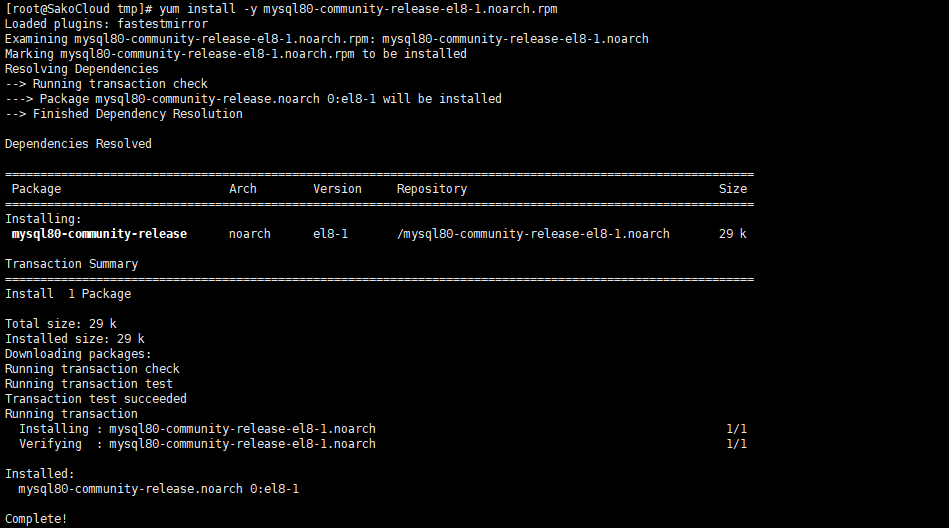Click the unindented "Running transaction check" line
This screenshot has height=528, width=949.
[x=92, y=369]
